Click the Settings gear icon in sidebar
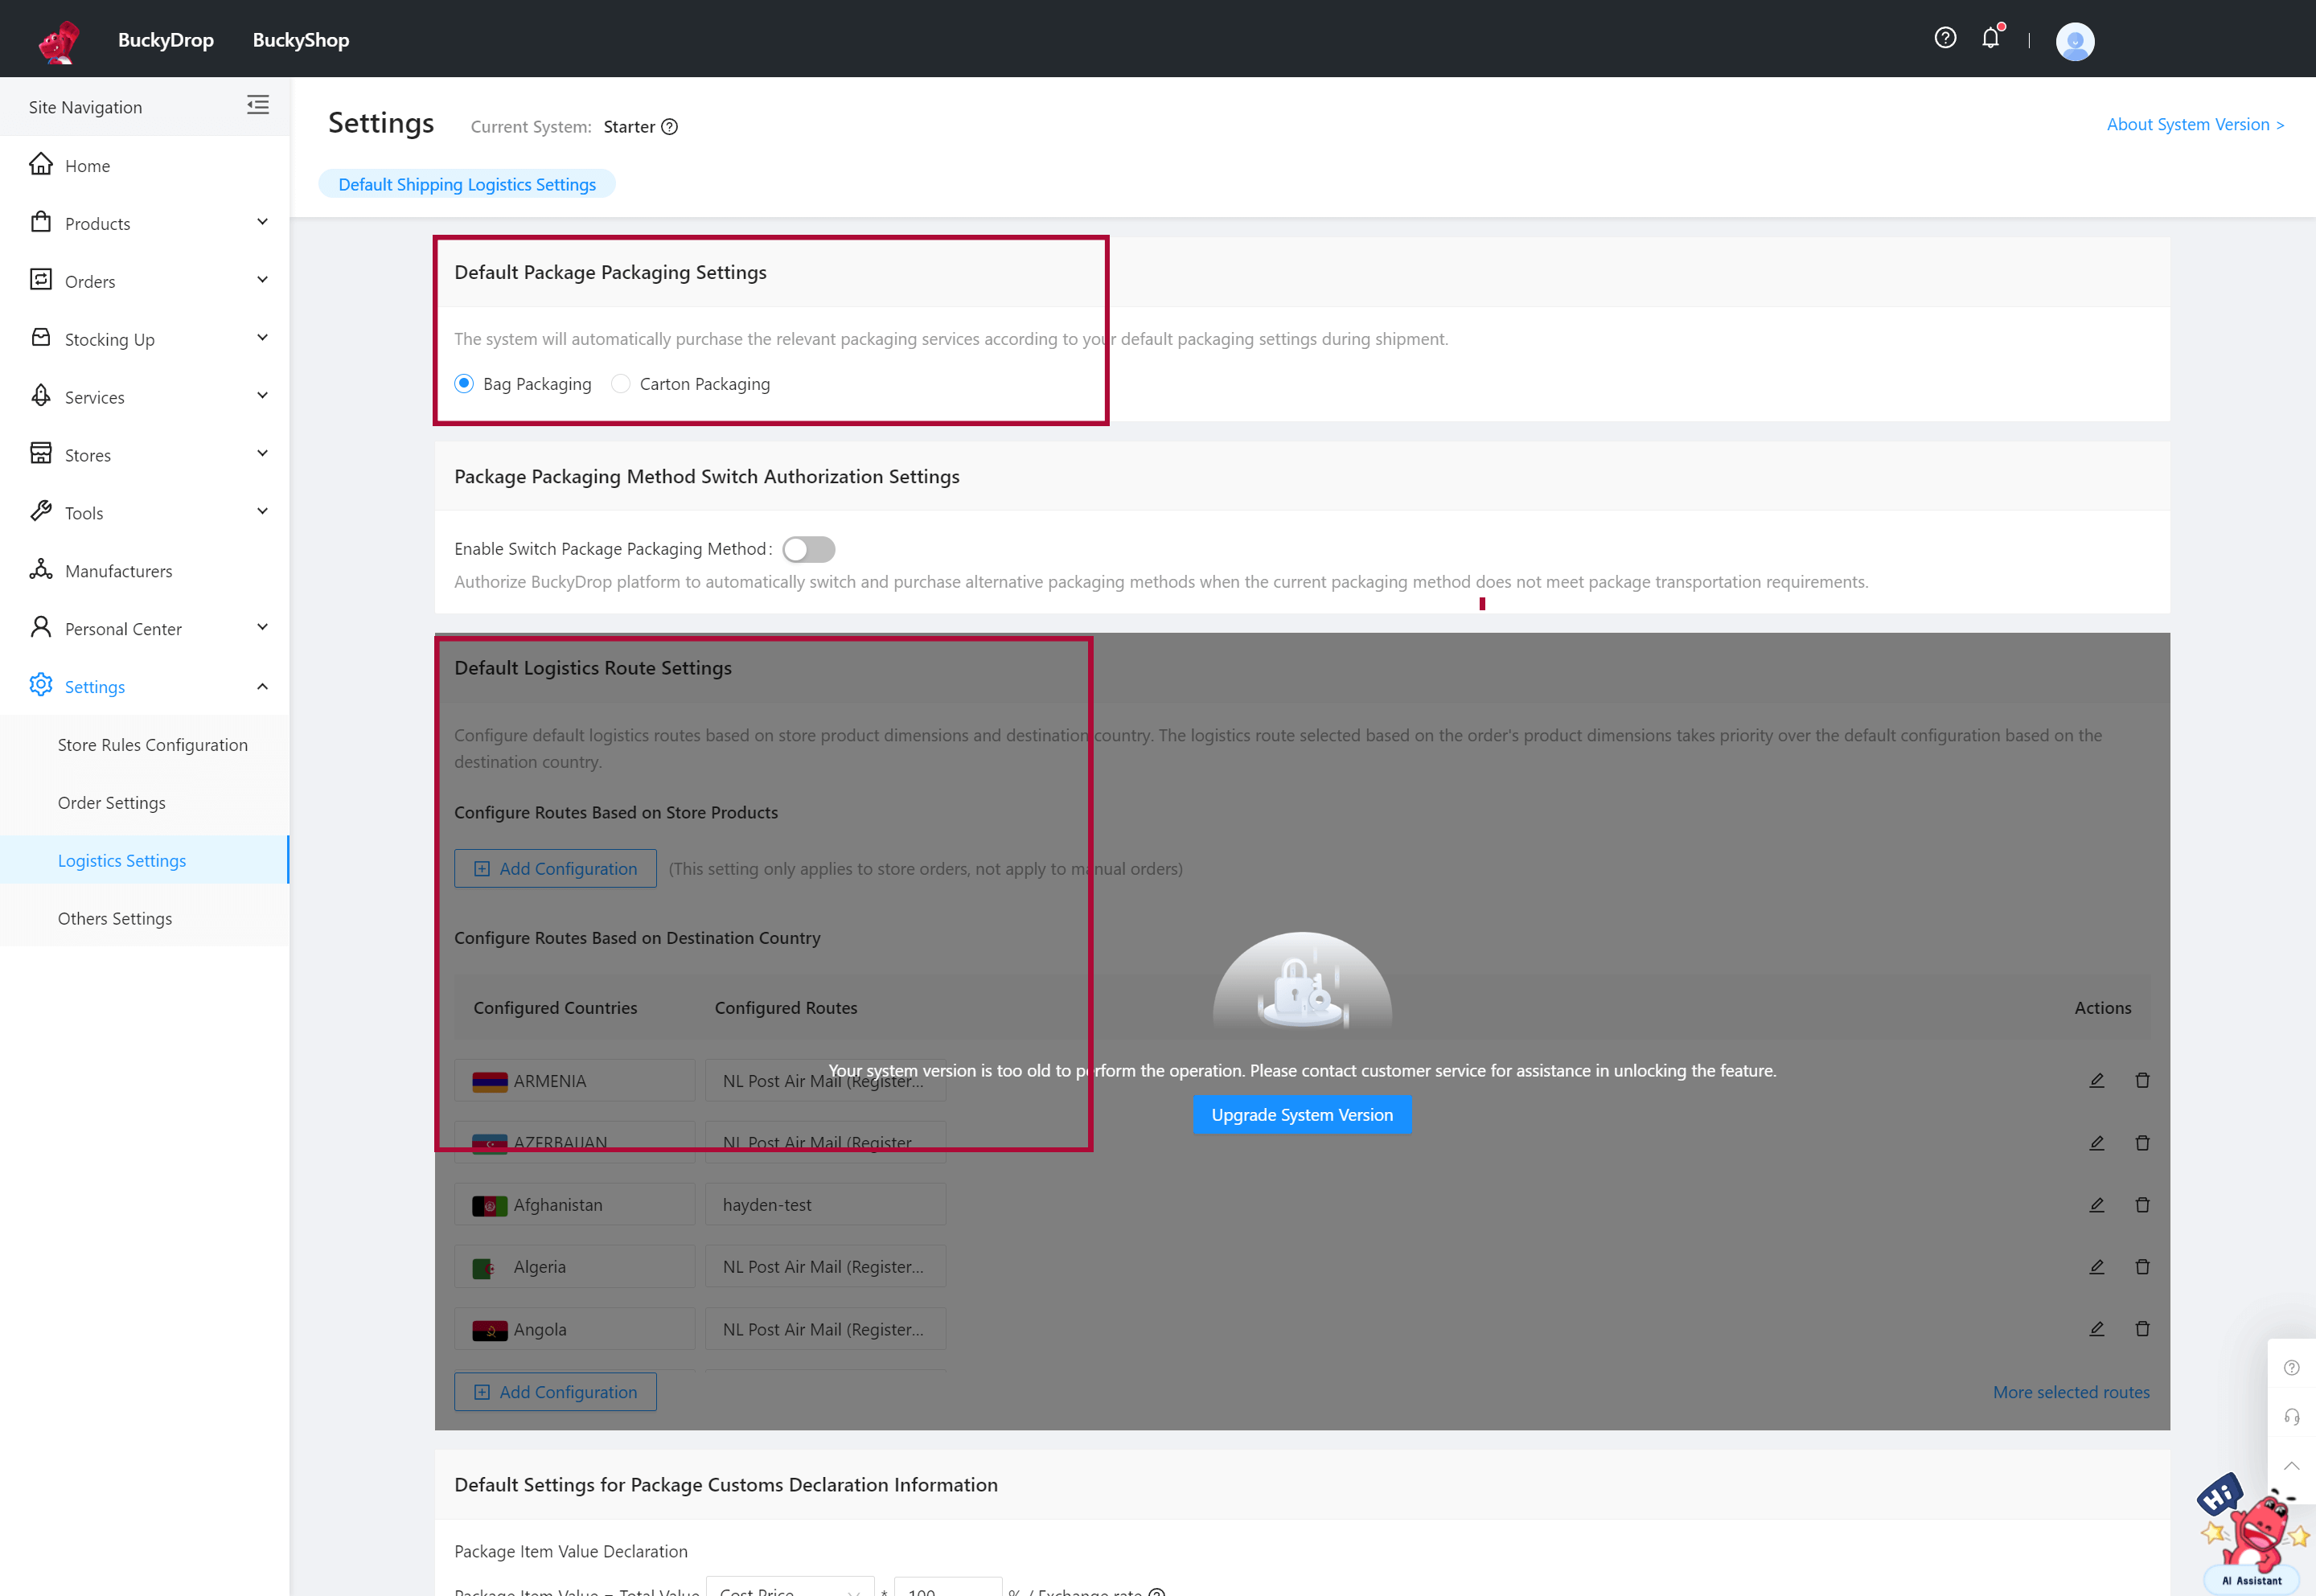This screenshot has width=2316, height=1596. click(40, 687)
